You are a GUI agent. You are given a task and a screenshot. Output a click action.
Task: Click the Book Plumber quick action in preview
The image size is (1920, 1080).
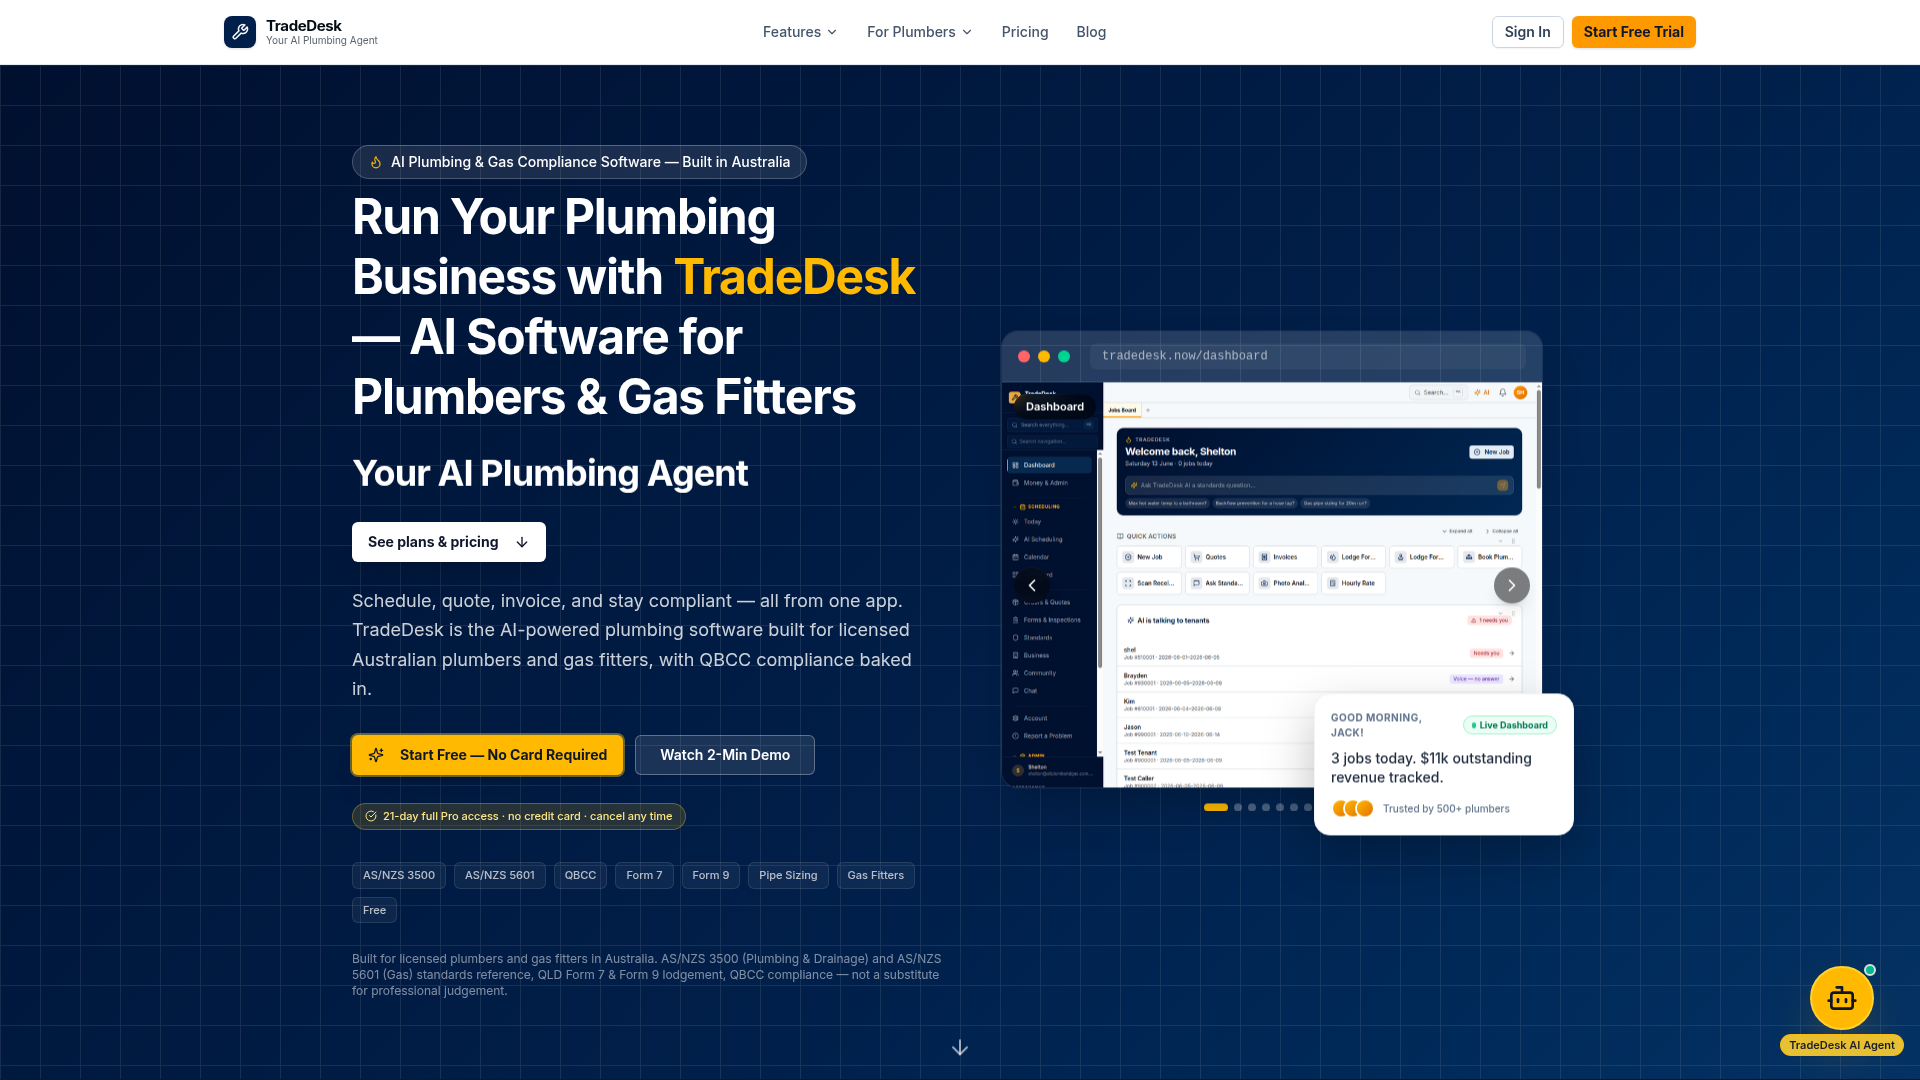[1489, 557]
